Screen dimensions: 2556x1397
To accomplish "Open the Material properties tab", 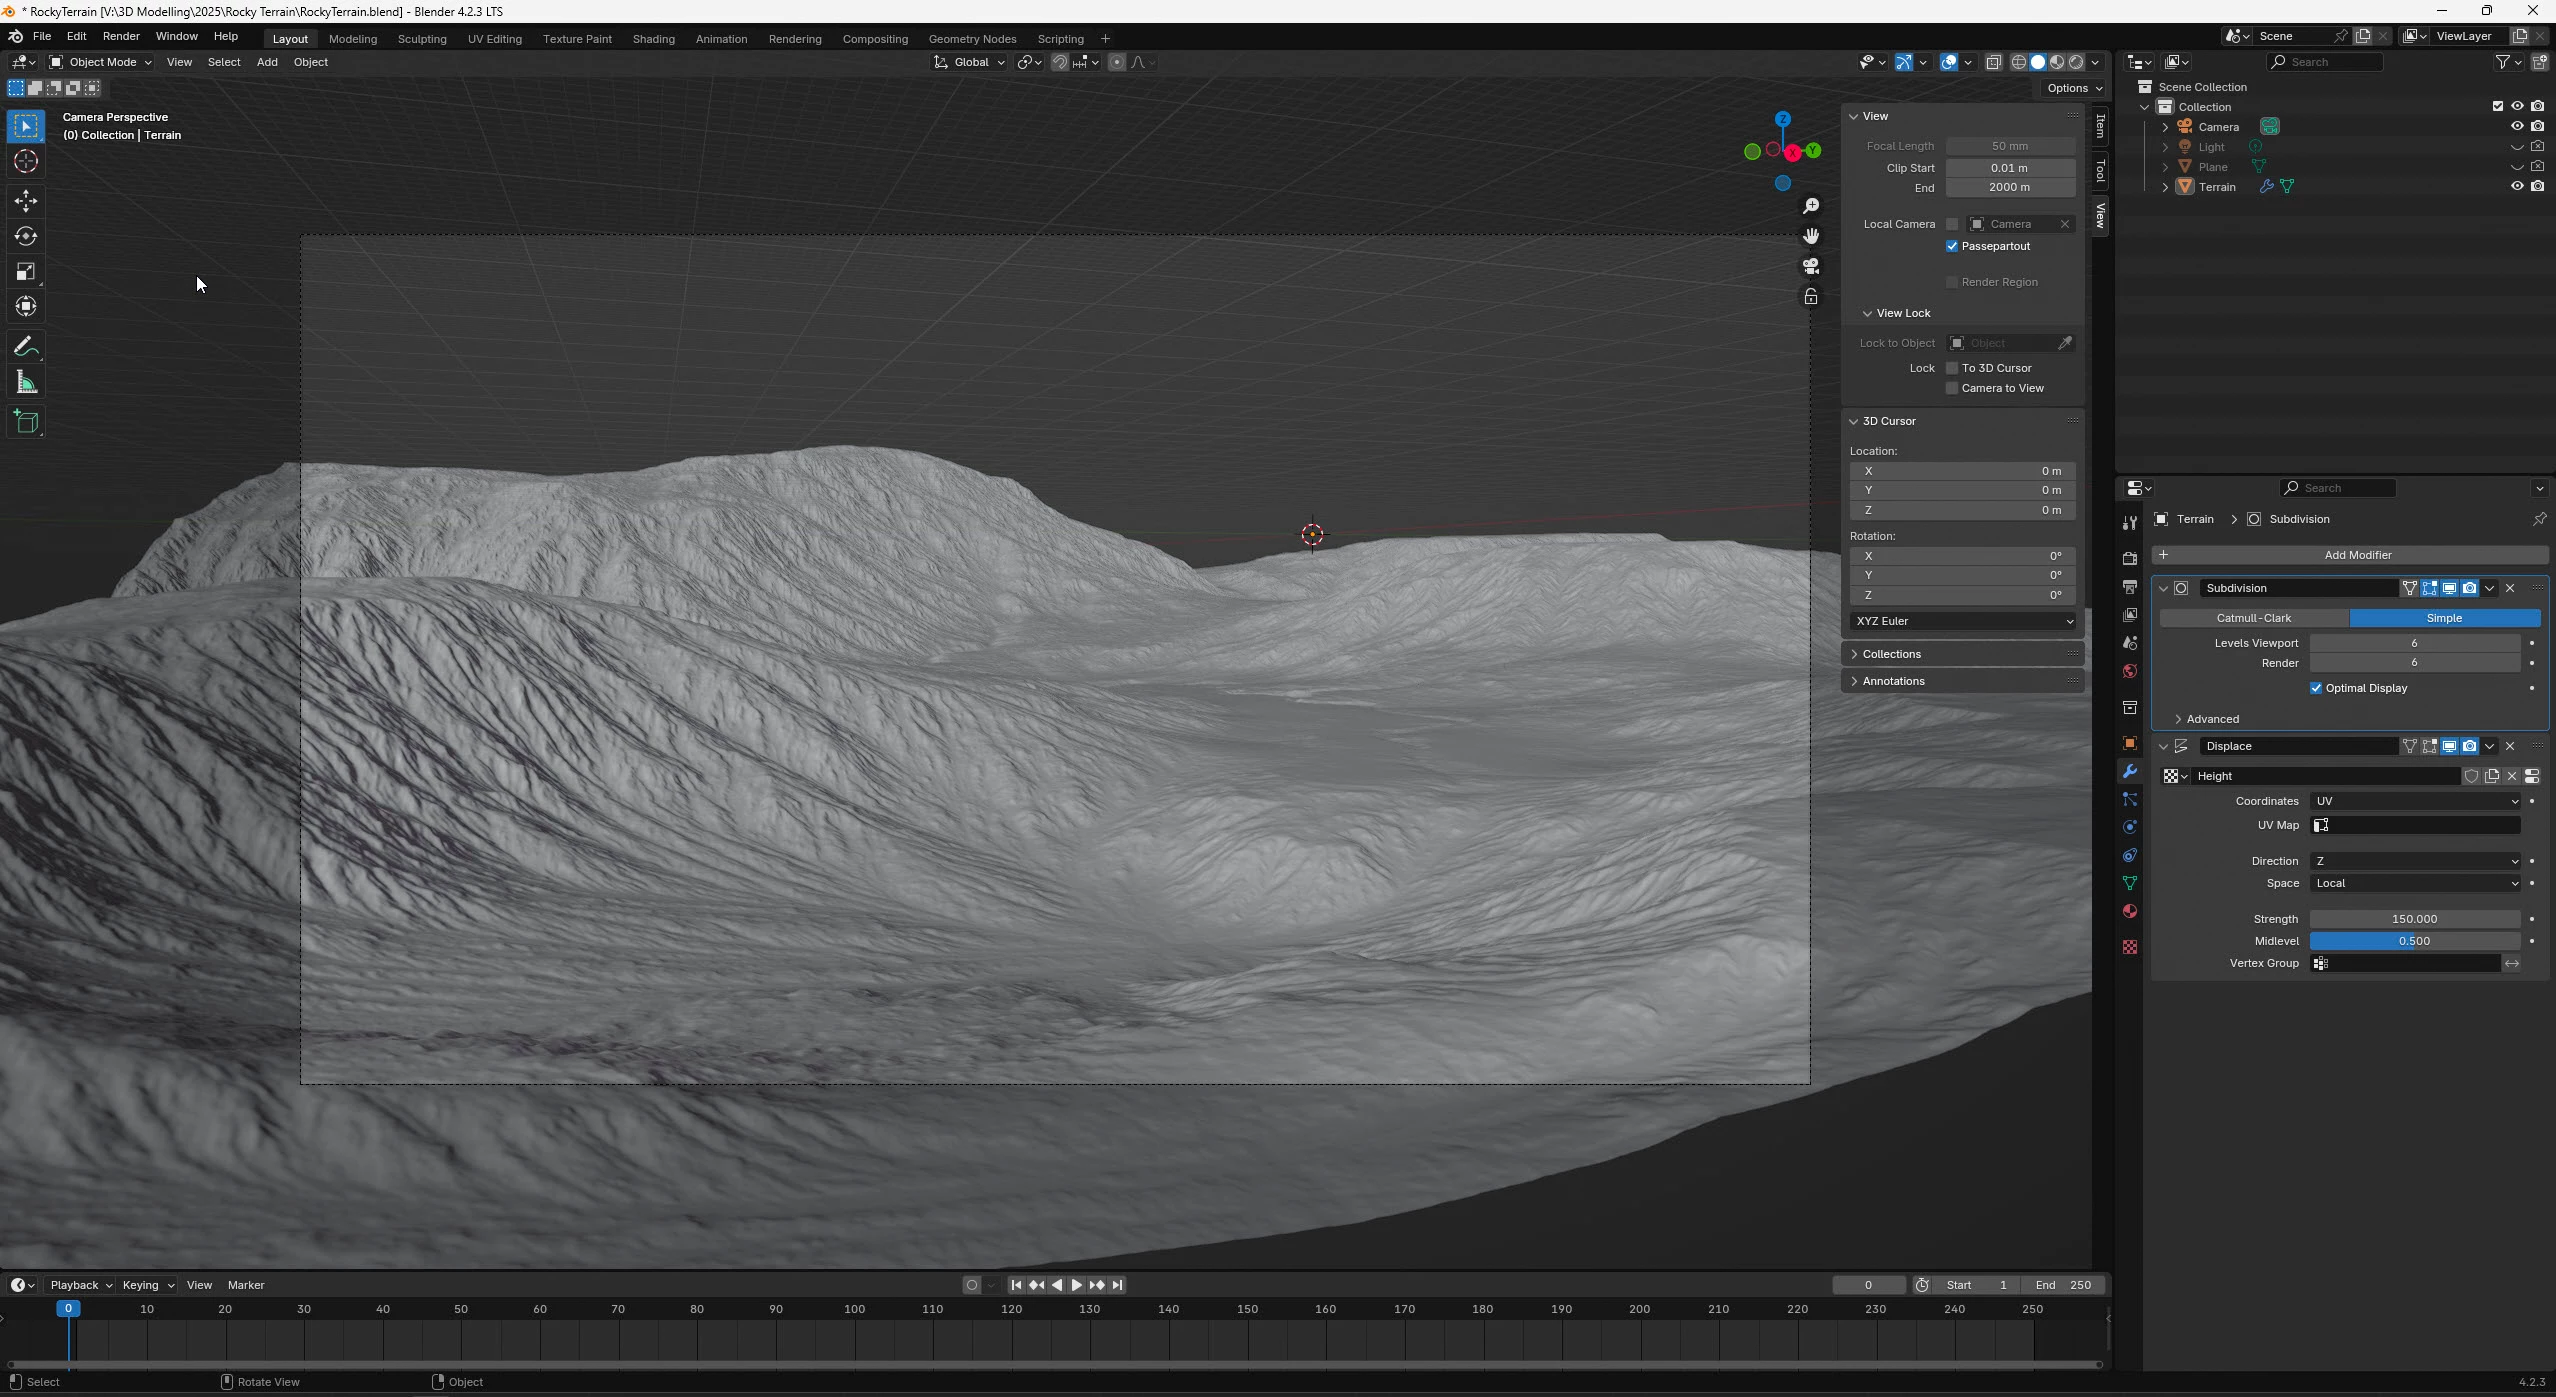I will [2130, 911].
